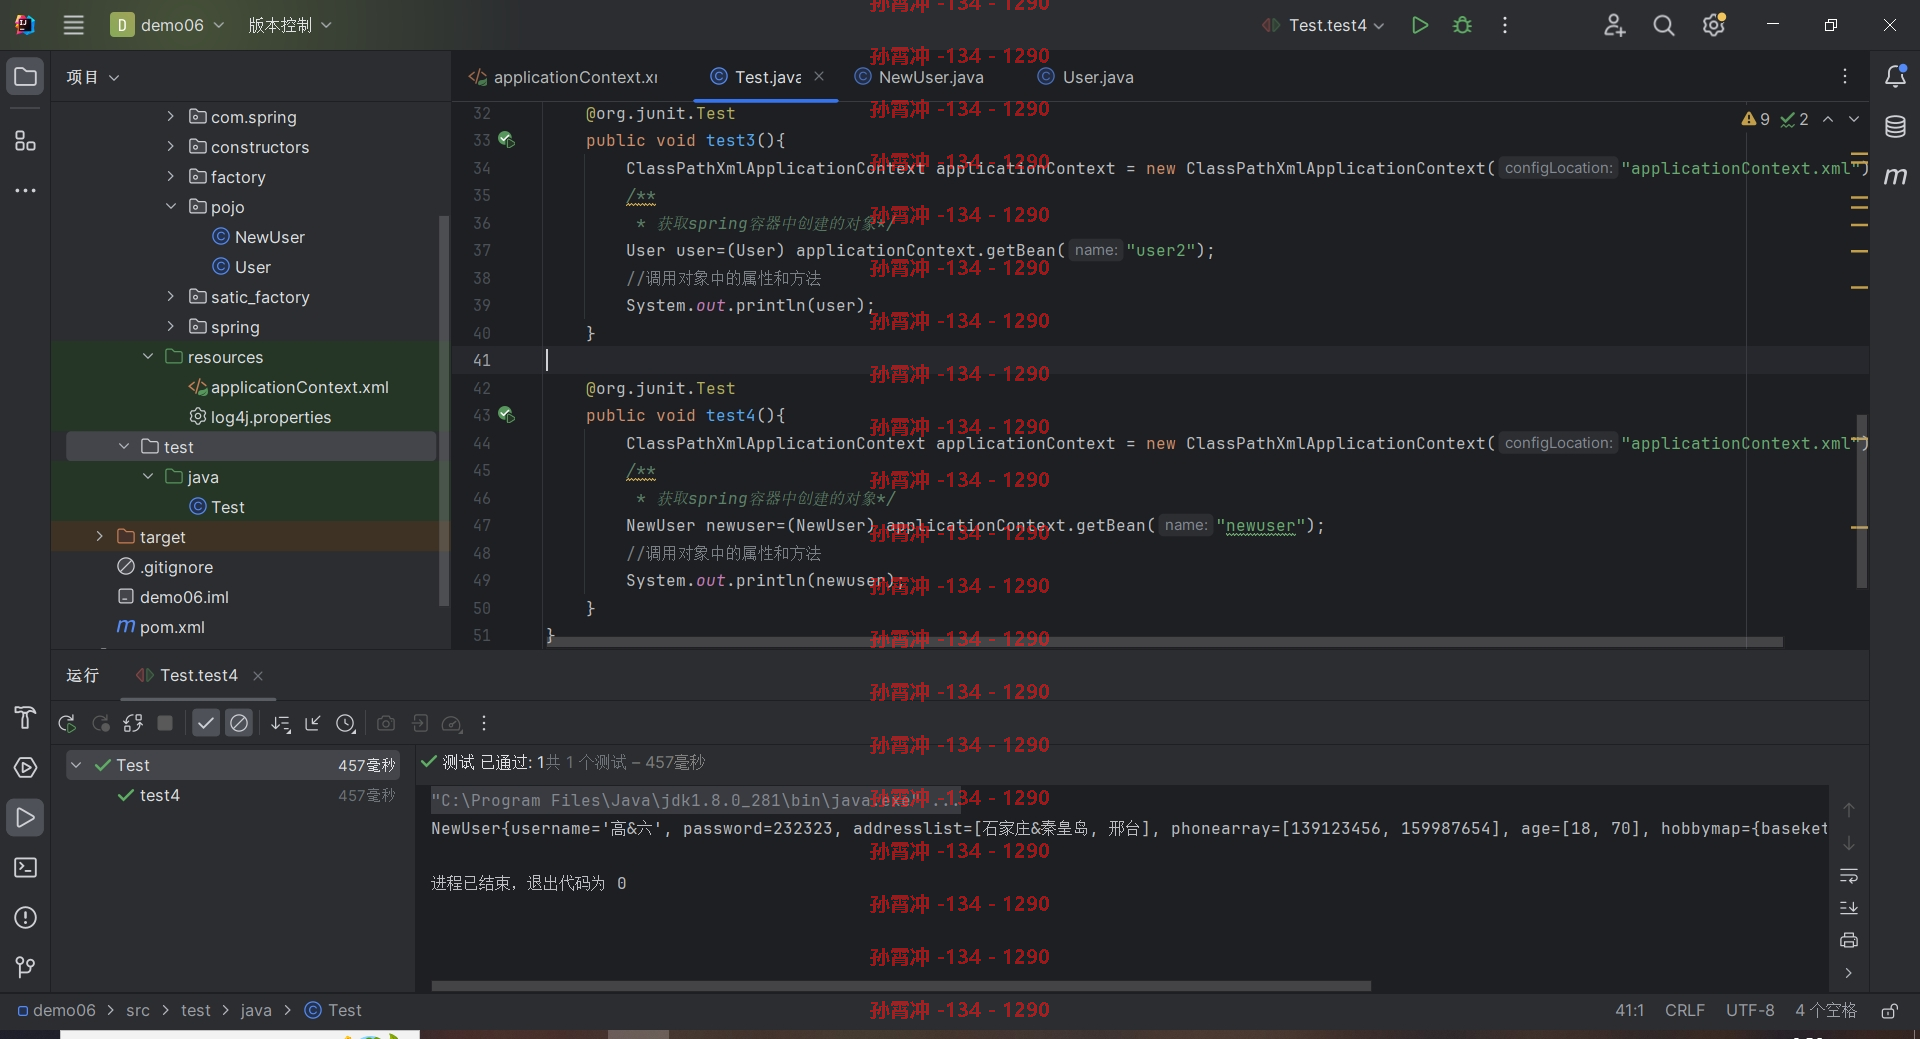Show more tool windows ellipsis
Image resolution: width=1920 pixels, height=1039 pixels.
[25, 190]
